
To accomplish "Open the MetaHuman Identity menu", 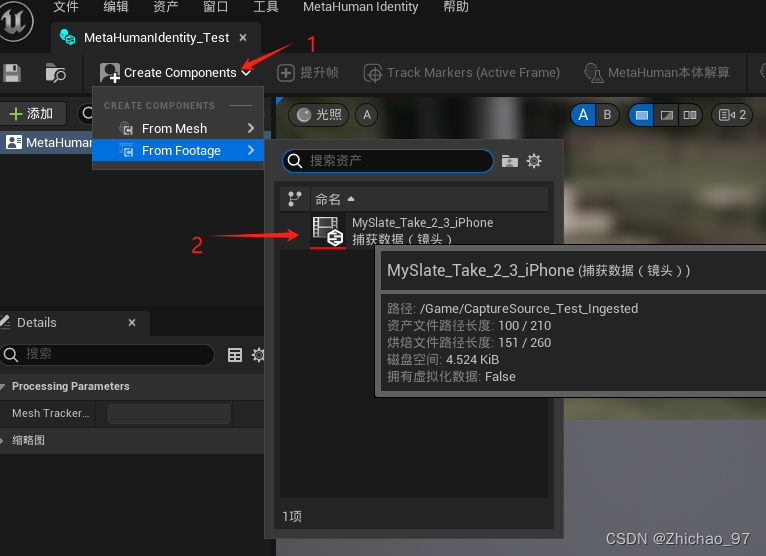I will [361, 7].
